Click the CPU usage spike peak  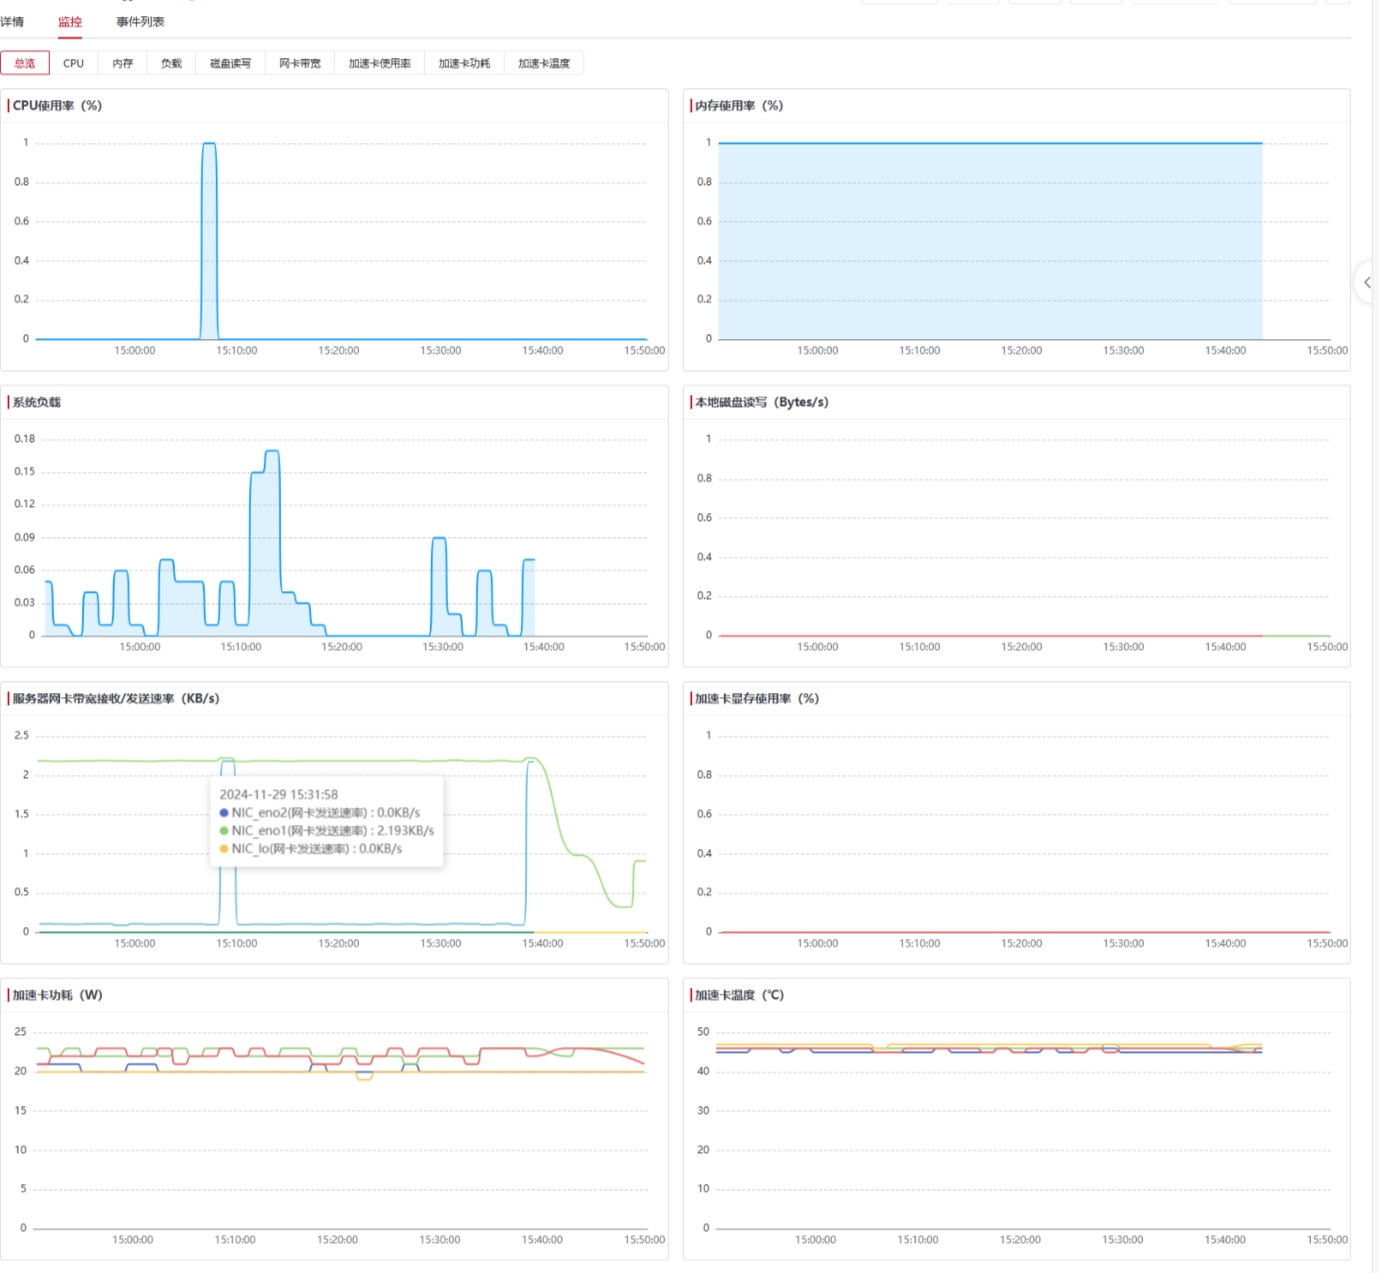209,144
